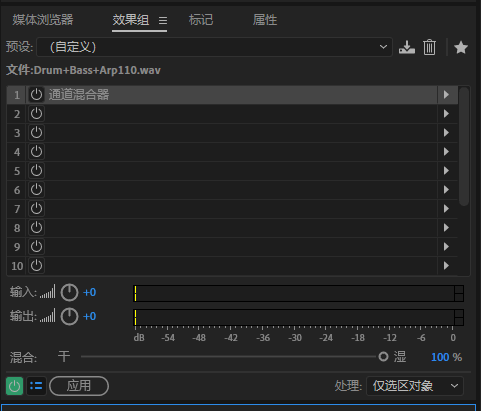Click the 湿 wet label
481x411 pixels.
point(400,357)
